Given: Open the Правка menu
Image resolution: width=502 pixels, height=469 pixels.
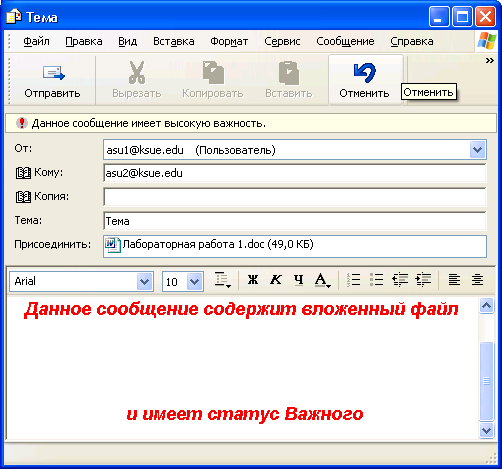Looking at the screenshot, I should tap(84, 41).
